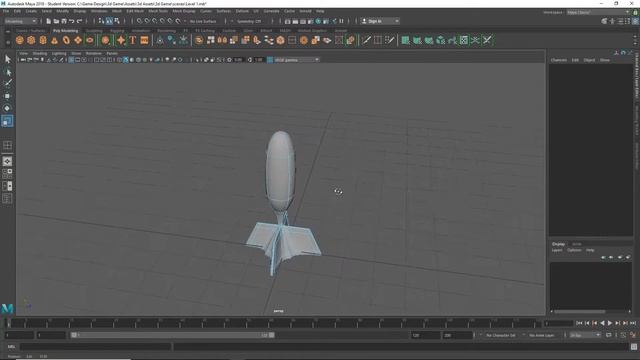Click the Type text tool shelf icon
640x360 pixels.
click(x=133, y=40)
